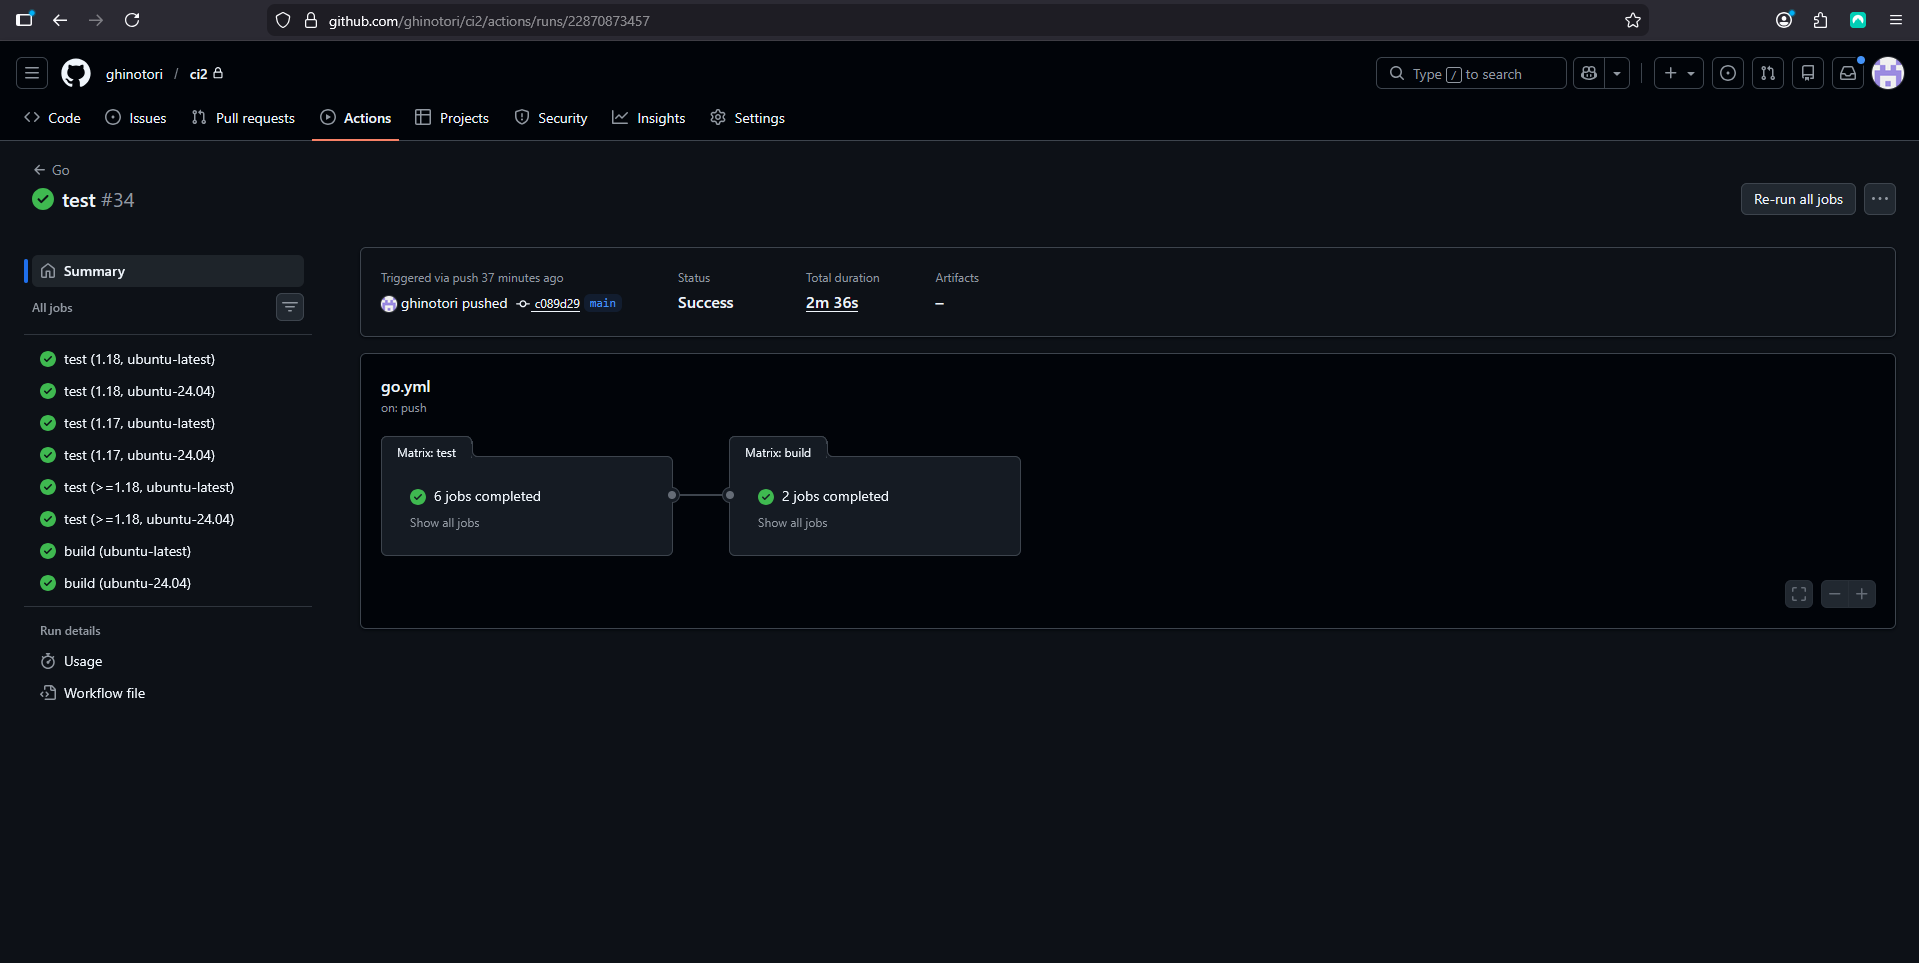Viewport: 1919px width, 963px height.
Task: Click the search input field
Action: 1470,73
